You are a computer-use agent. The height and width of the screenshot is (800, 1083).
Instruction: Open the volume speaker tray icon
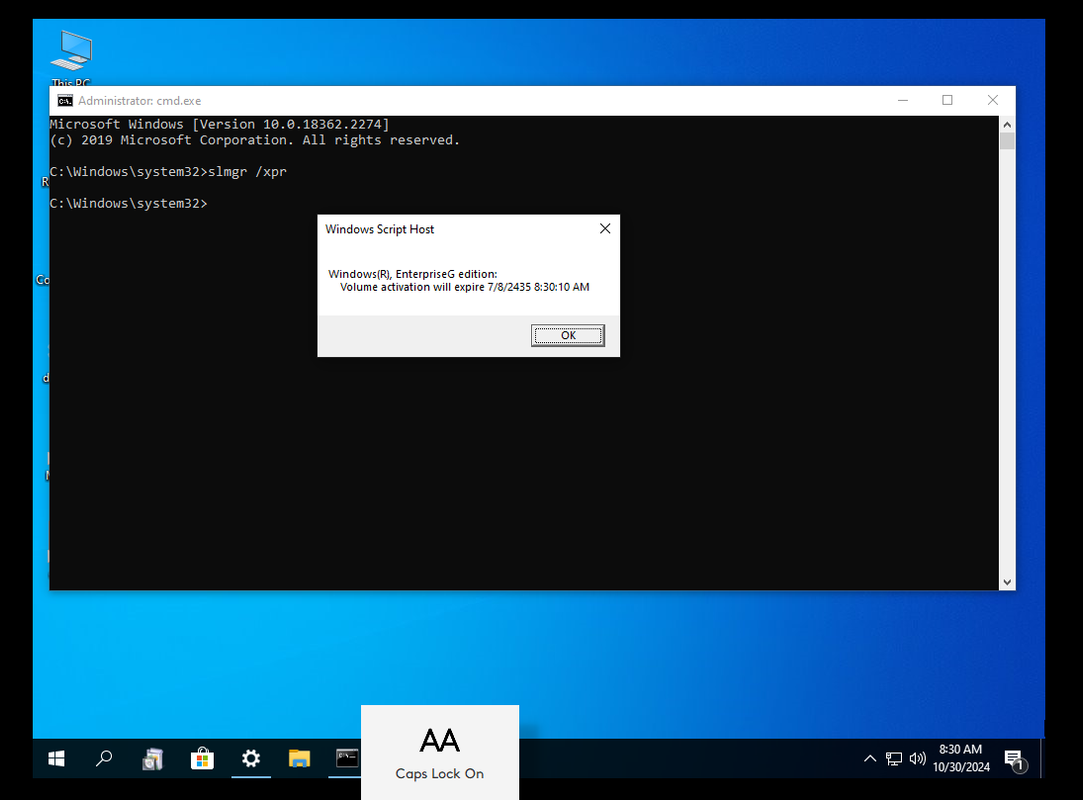click(917, 759)
